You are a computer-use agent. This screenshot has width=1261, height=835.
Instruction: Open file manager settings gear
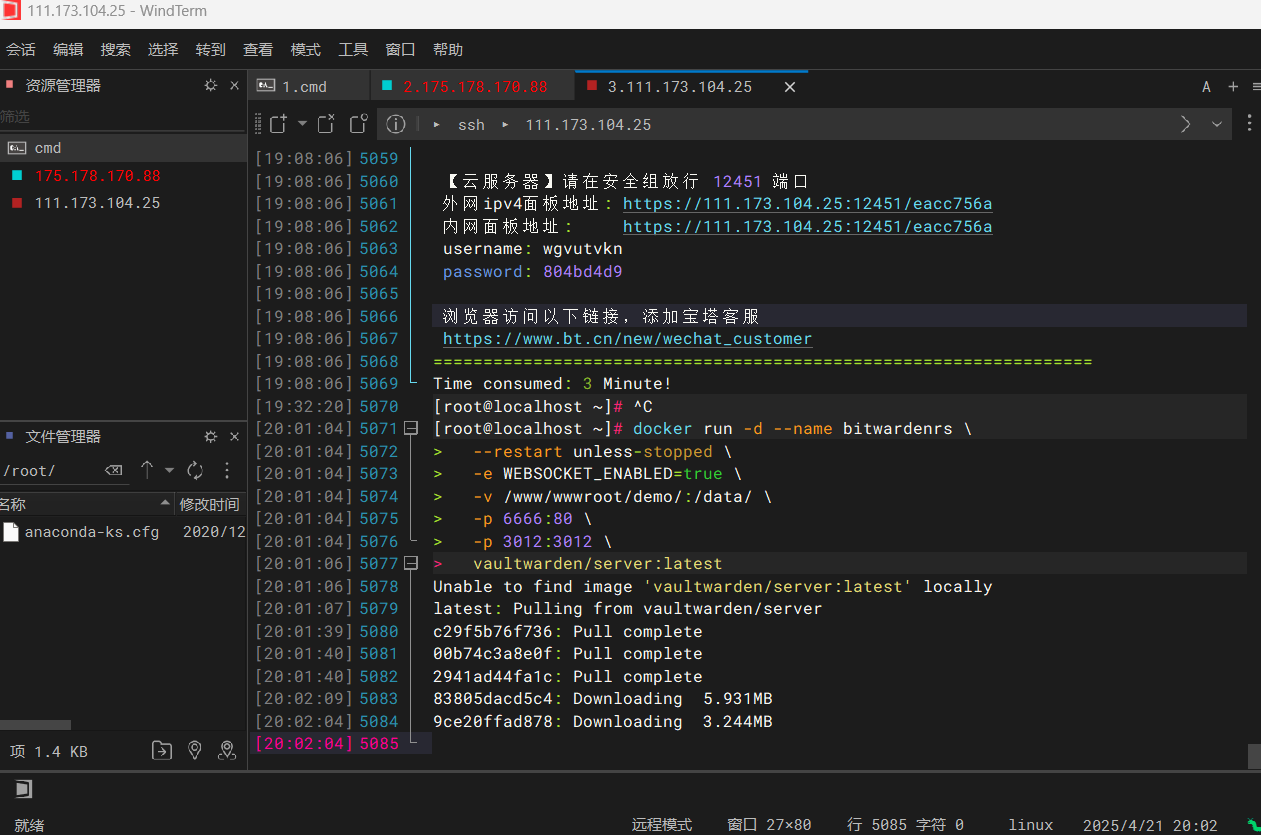(x=211, y=437)
